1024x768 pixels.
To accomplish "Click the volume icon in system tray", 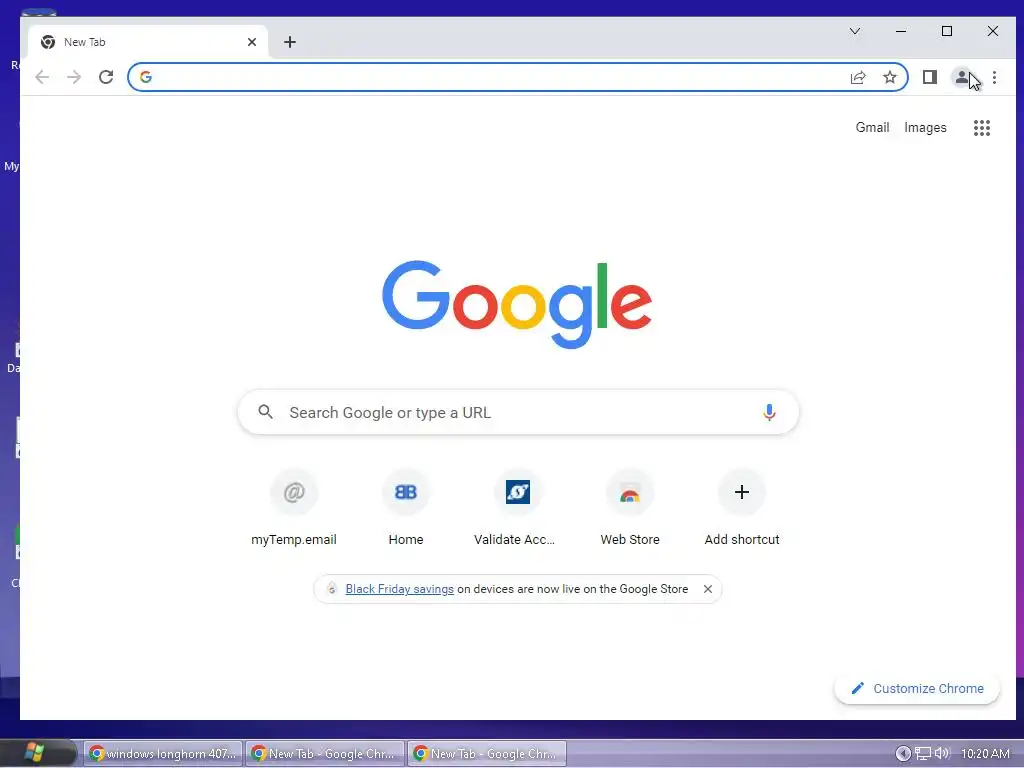I will point(942,754).
